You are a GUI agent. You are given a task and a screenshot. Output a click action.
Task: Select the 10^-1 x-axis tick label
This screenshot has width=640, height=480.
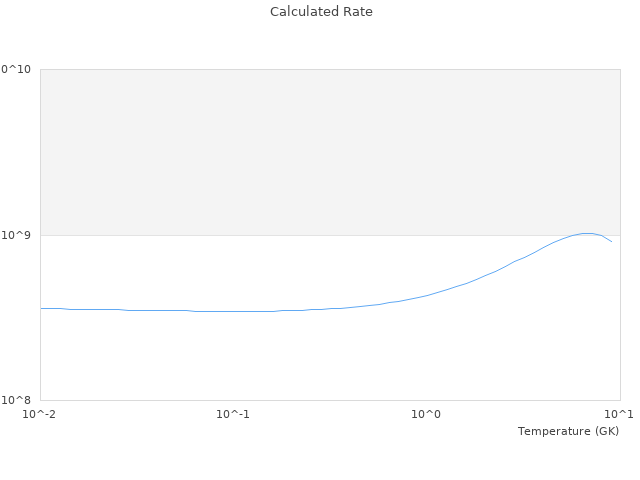point(233,414)
